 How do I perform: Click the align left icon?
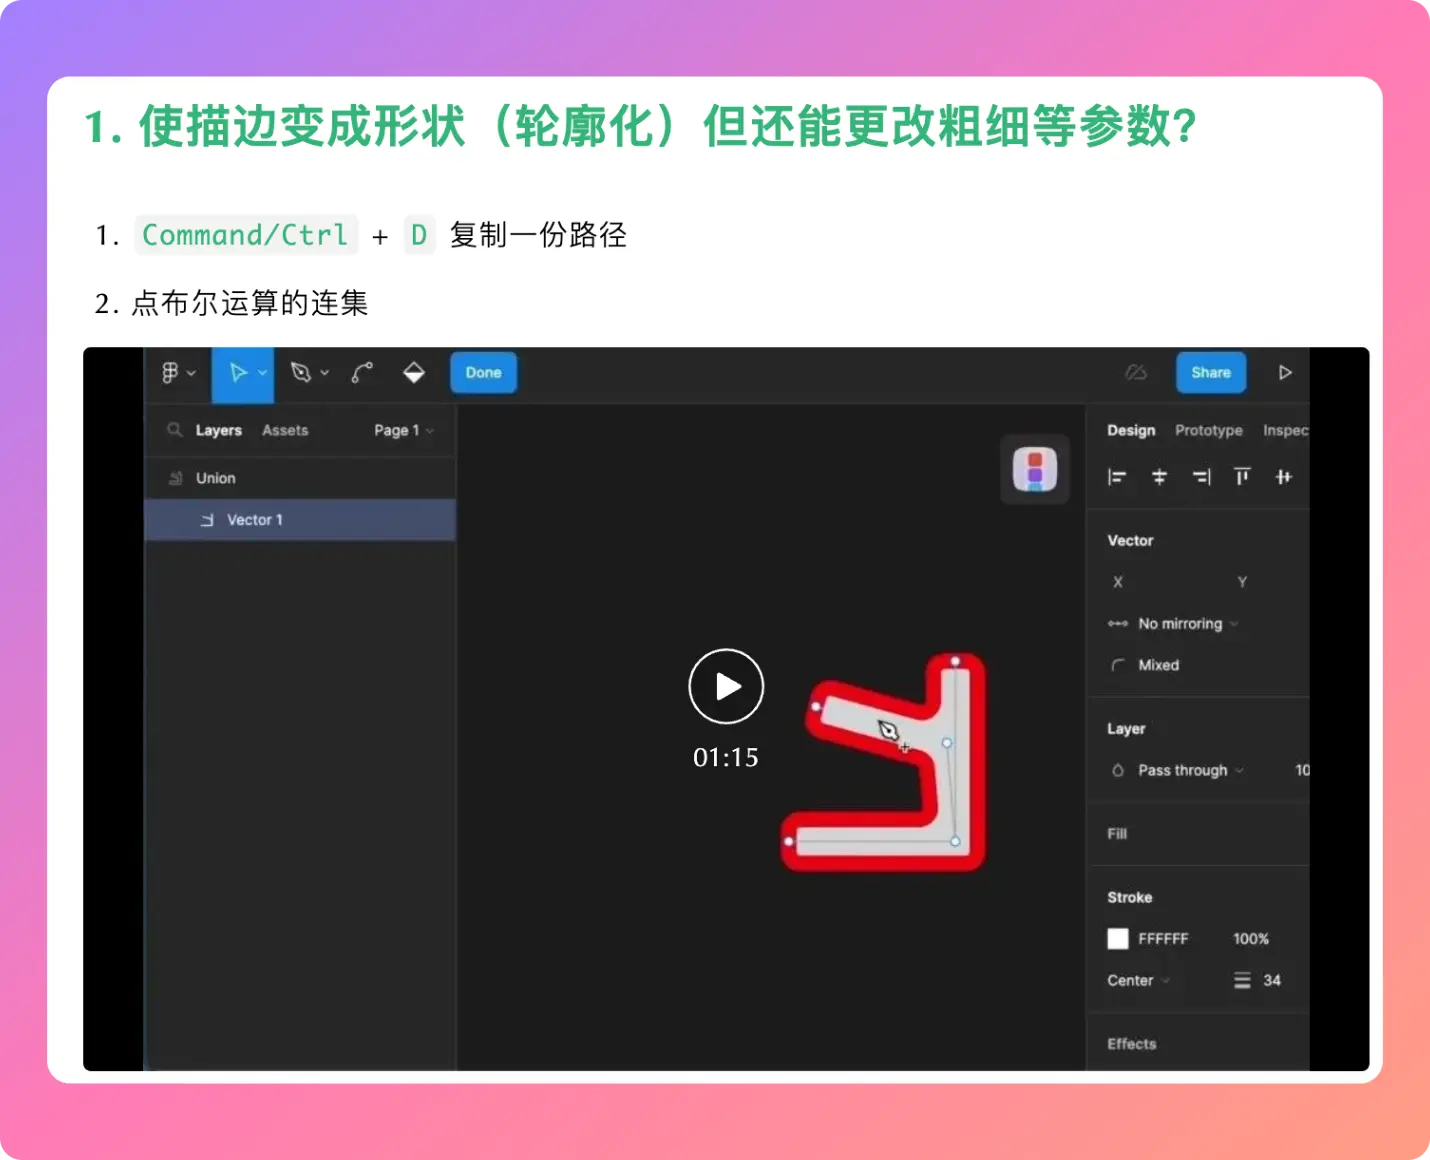(1117, 477)
